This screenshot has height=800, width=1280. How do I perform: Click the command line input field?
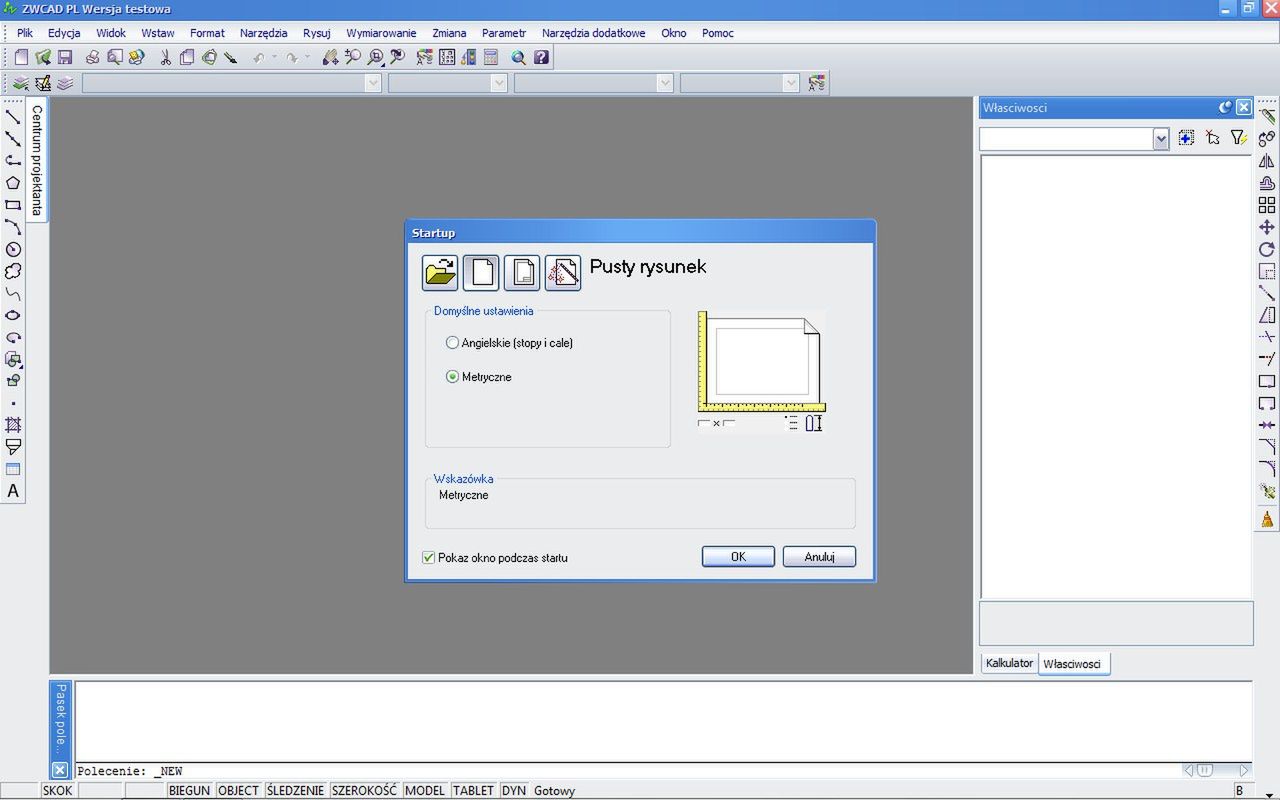[x=628, y=771]
